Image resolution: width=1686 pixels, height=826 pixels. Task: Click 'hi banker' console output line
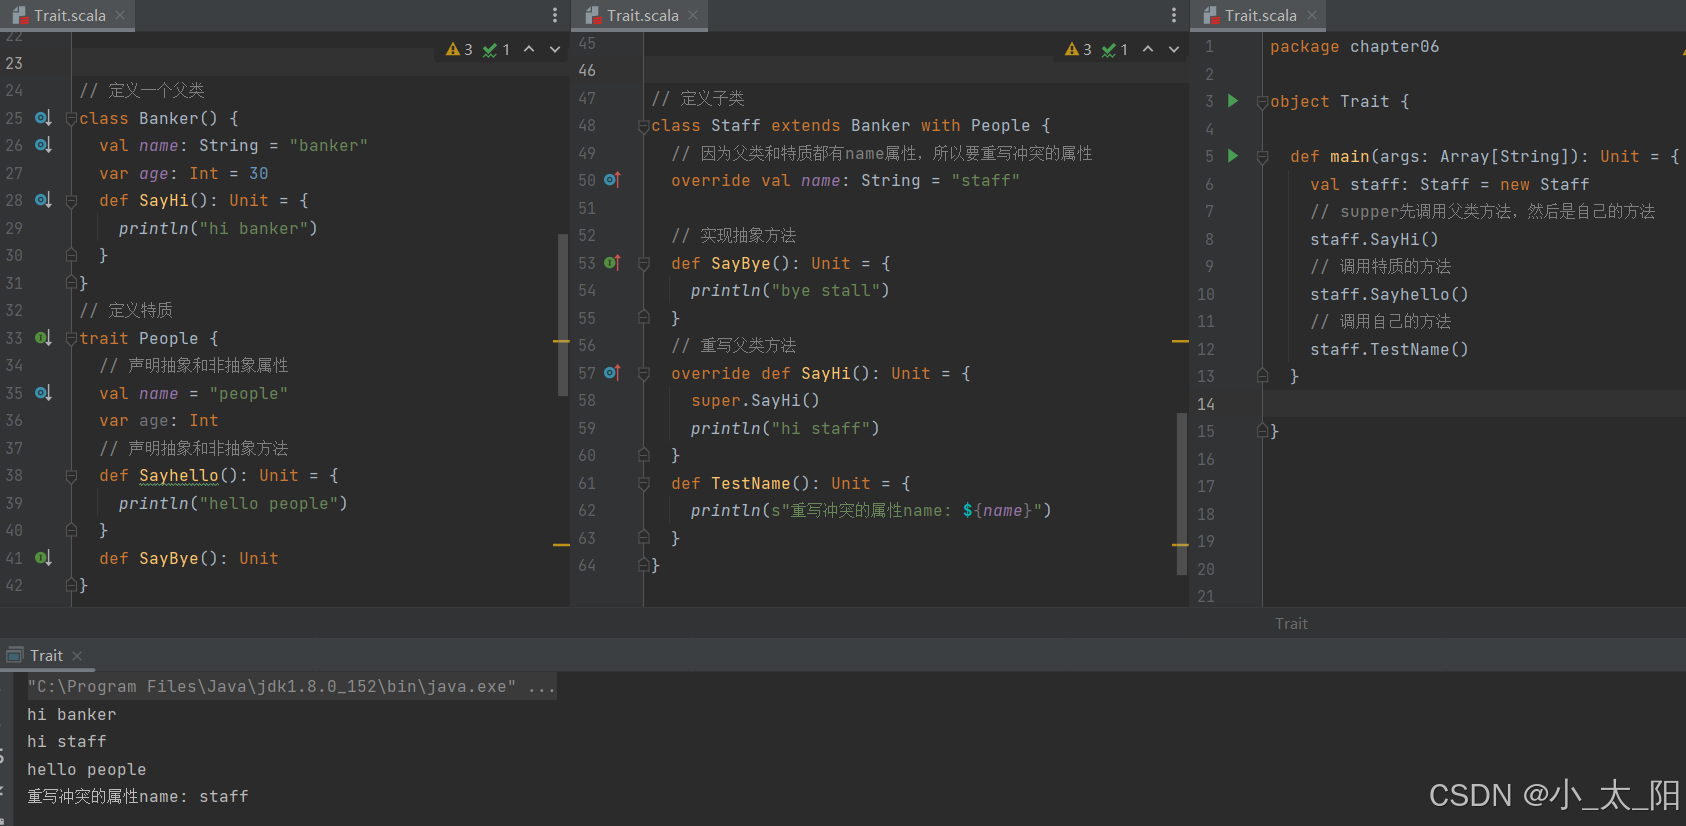point(71,714)
